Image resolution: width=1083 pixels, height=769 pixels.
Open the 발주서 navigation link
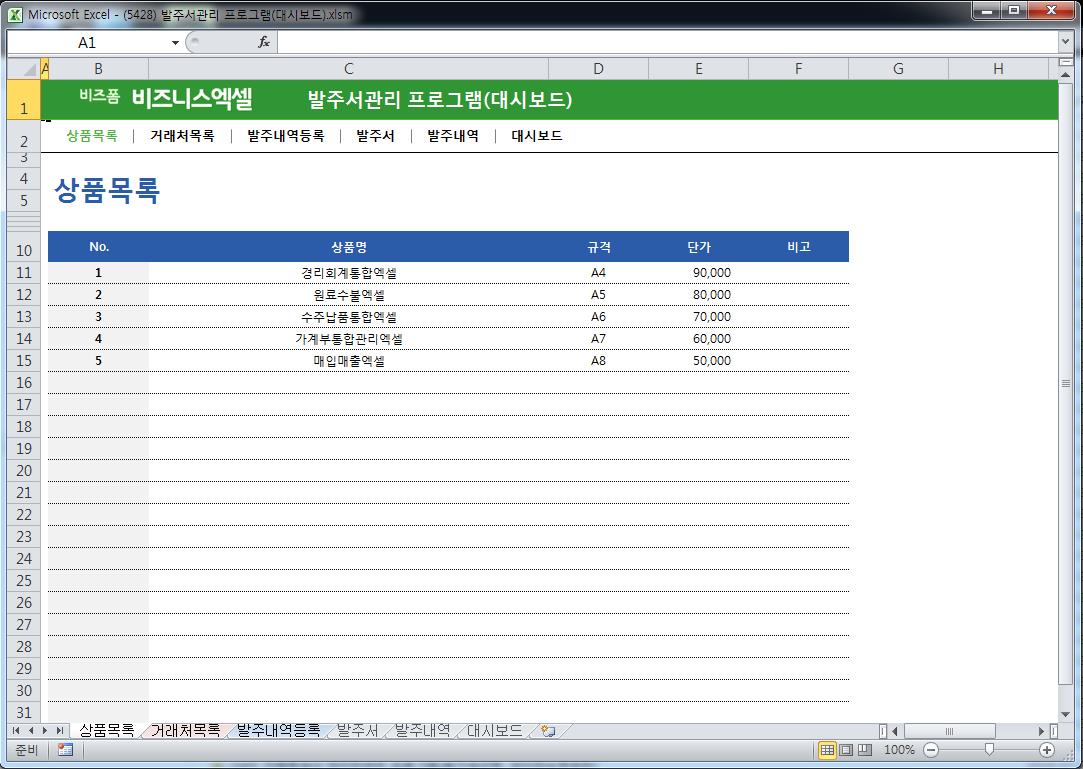[376, 135]
